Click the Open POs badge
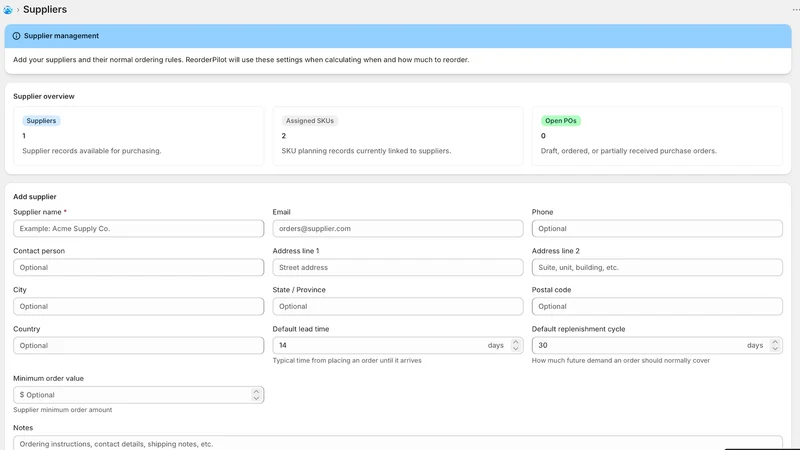The image size is (800, 450). [561, 121]
